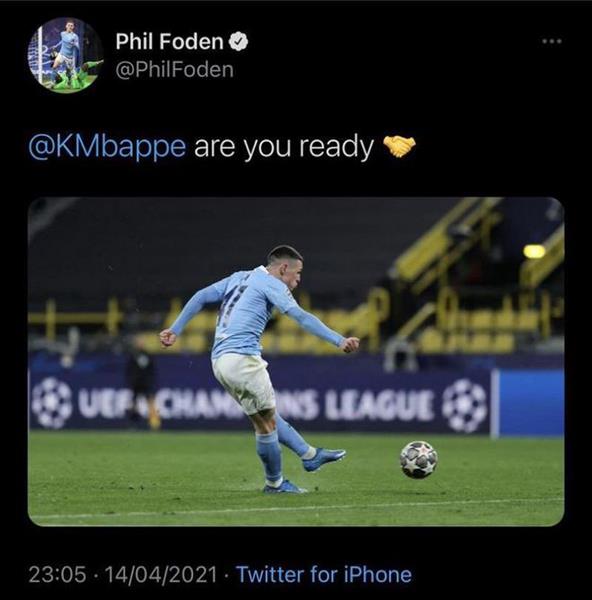Image resolution: width=592 pixels, height=600 pixels.
Task: Click the Phil Foden display name
Action: [169, 41]
